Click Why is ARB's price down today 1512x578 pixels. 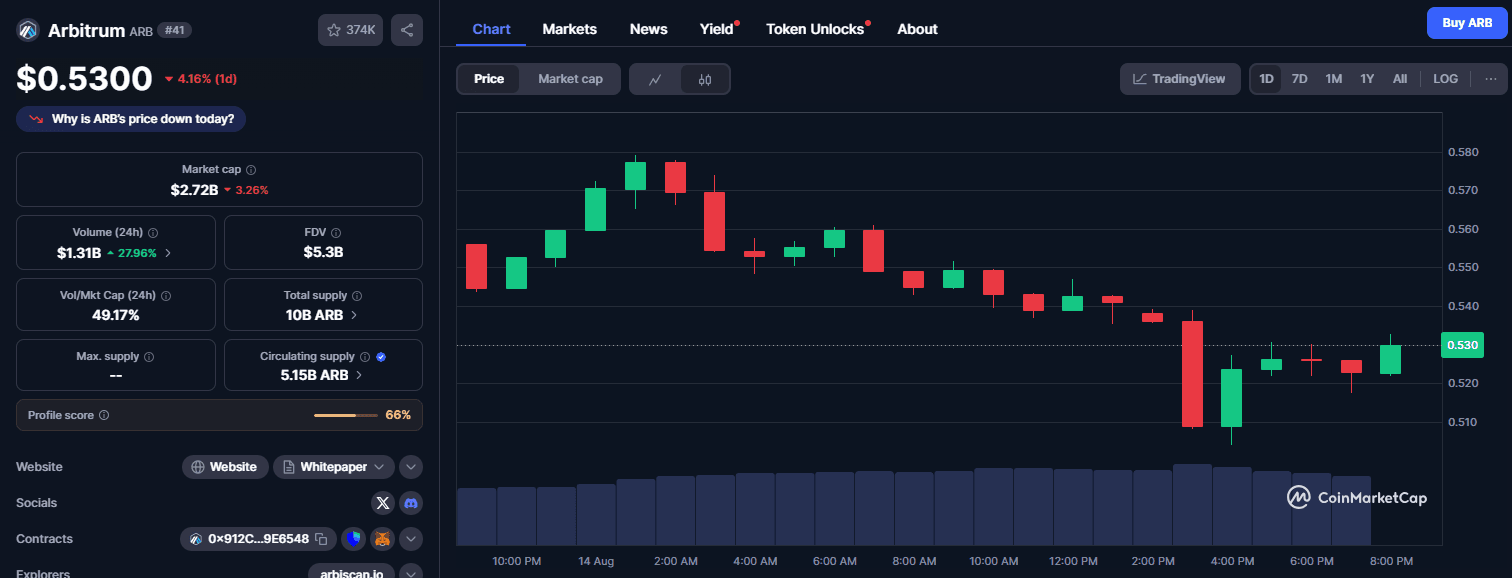tap(131, 119)
